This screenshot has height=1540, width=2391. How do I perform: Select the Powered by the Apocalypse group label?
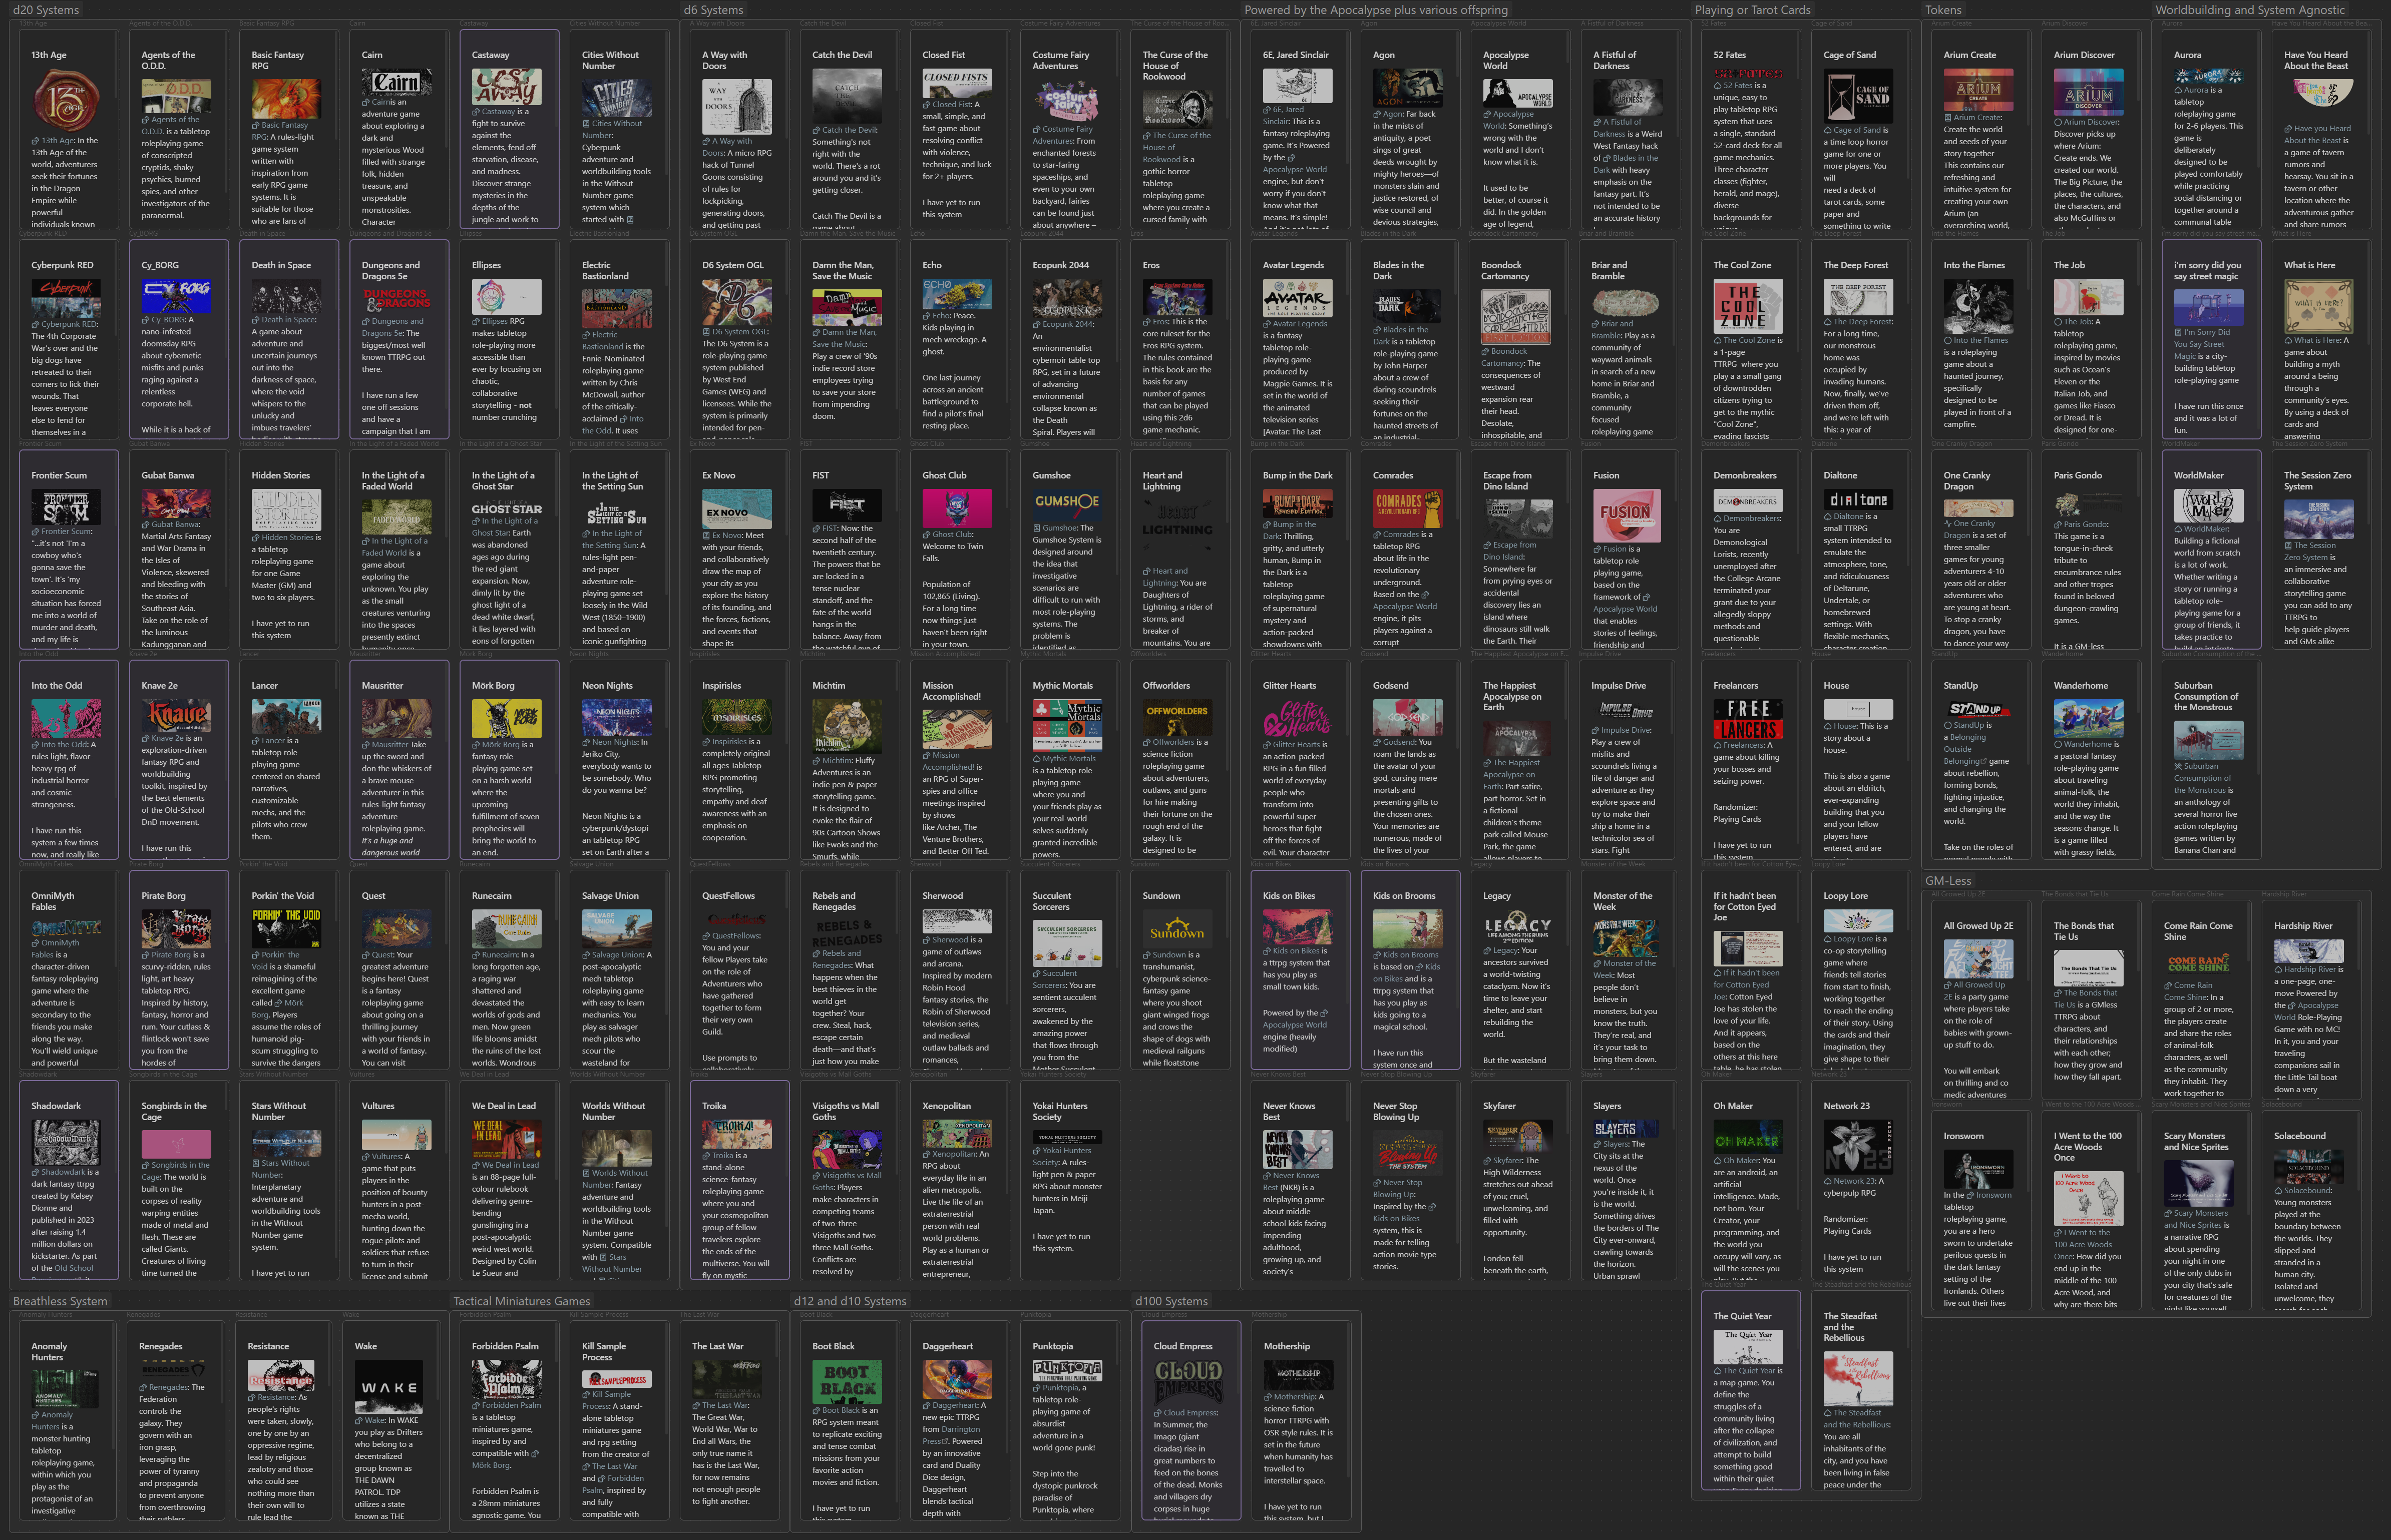[x=1376, y=10]
